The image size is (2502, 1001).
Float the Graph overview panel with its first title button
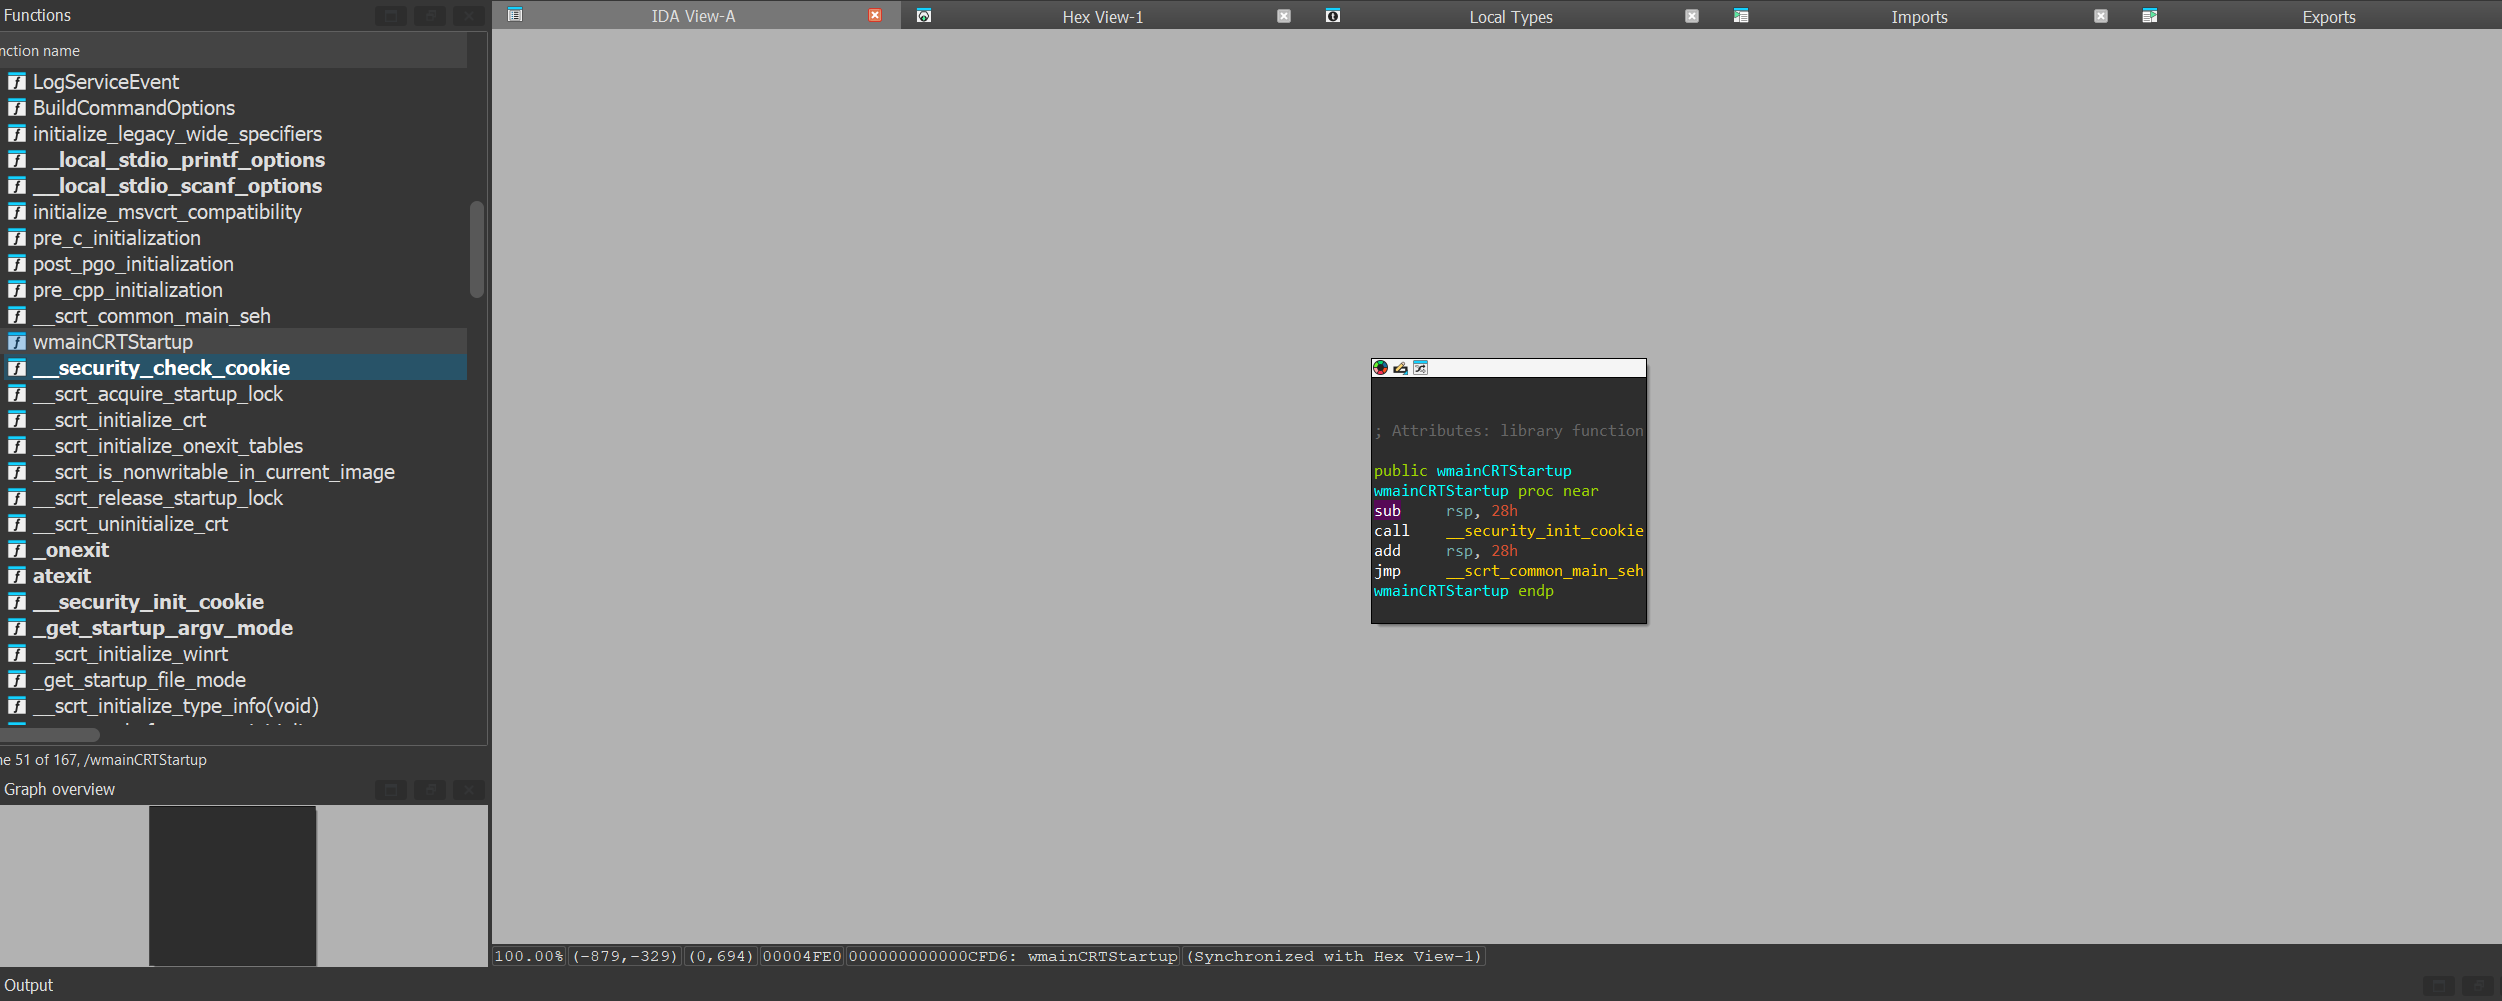click(391, 790)
